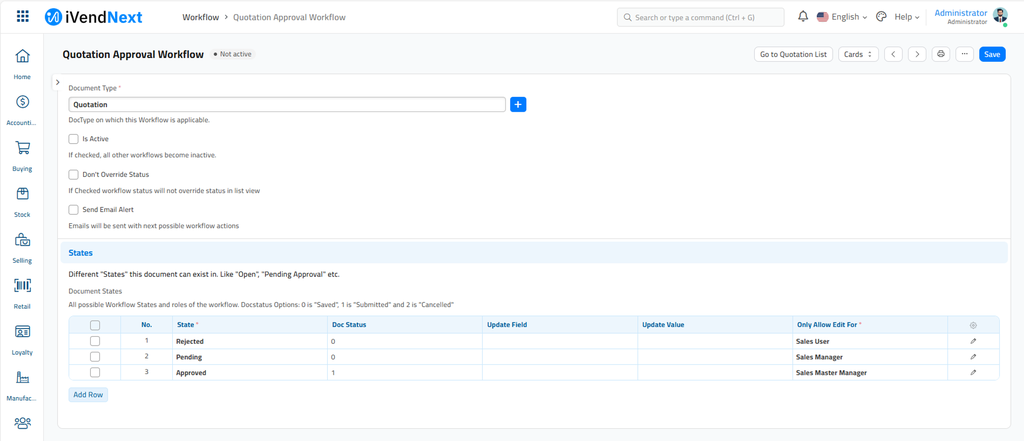Edit the Rejected row with pencil icon
The width and height of the screenshot is (1024, 441).
[973, 341]
